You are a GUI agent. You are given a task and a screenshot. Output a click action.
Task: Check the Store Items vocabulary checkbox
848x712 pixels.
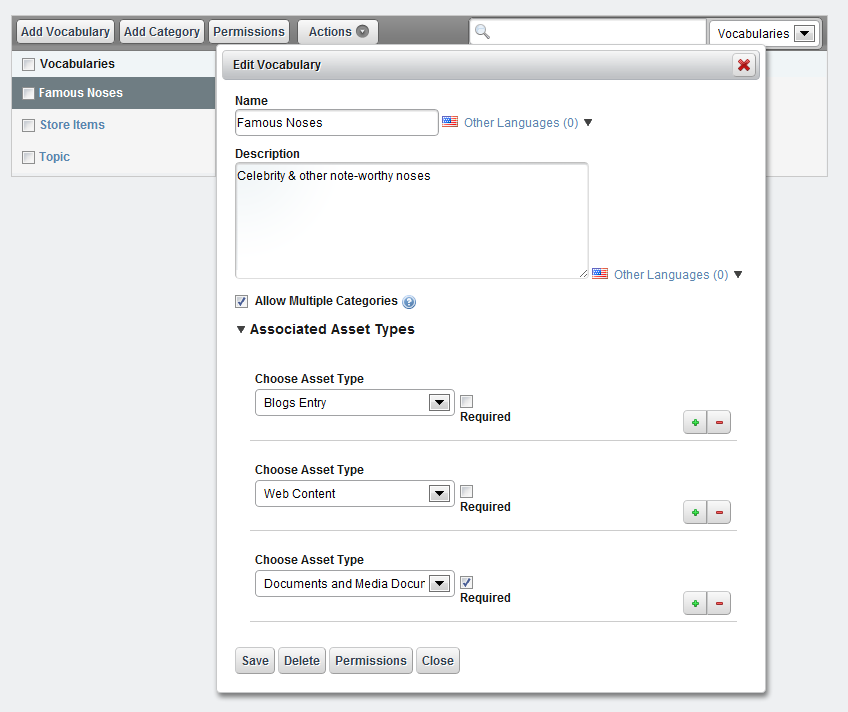(28, 125)
